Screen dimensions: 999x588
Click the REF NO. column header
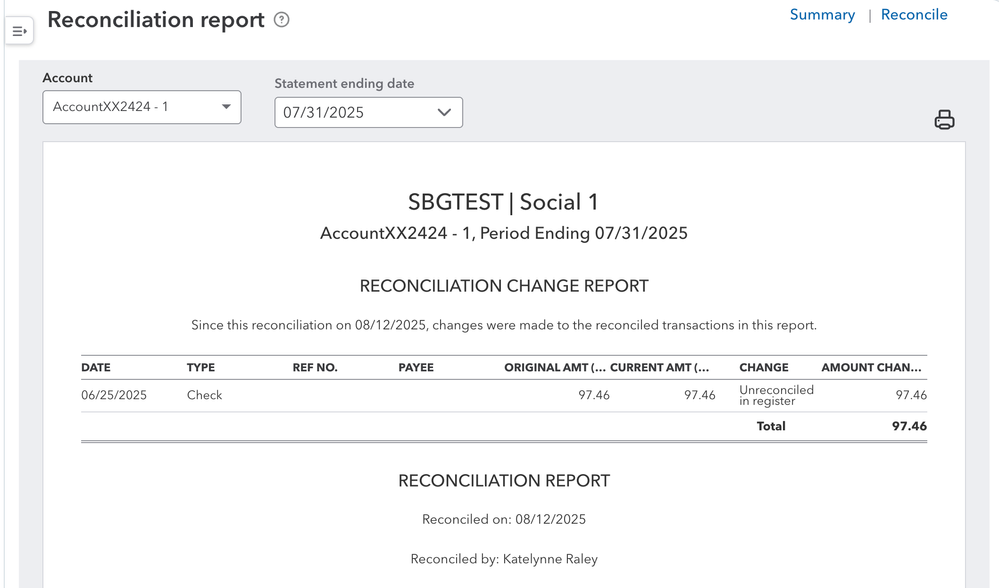tap(315, 368)
